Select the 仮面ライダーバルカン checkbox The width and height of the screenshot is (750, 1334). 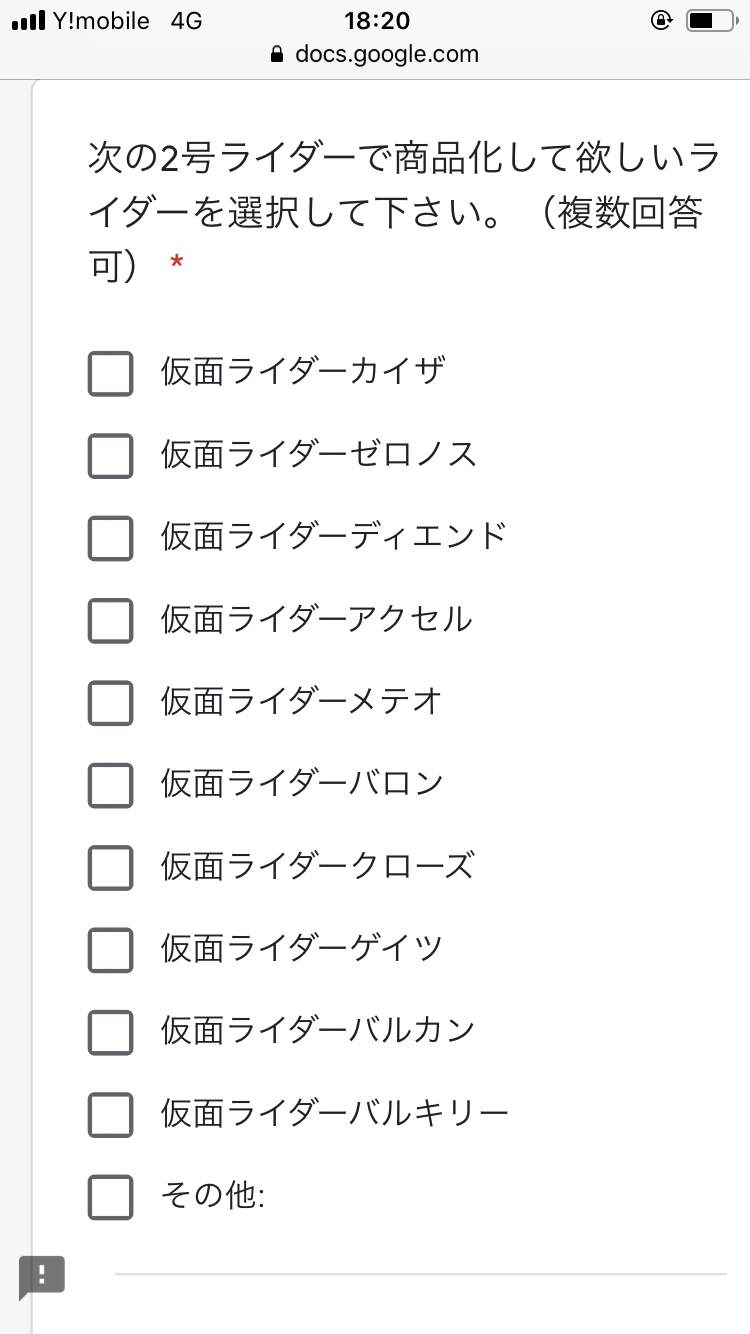point(110,1031)
